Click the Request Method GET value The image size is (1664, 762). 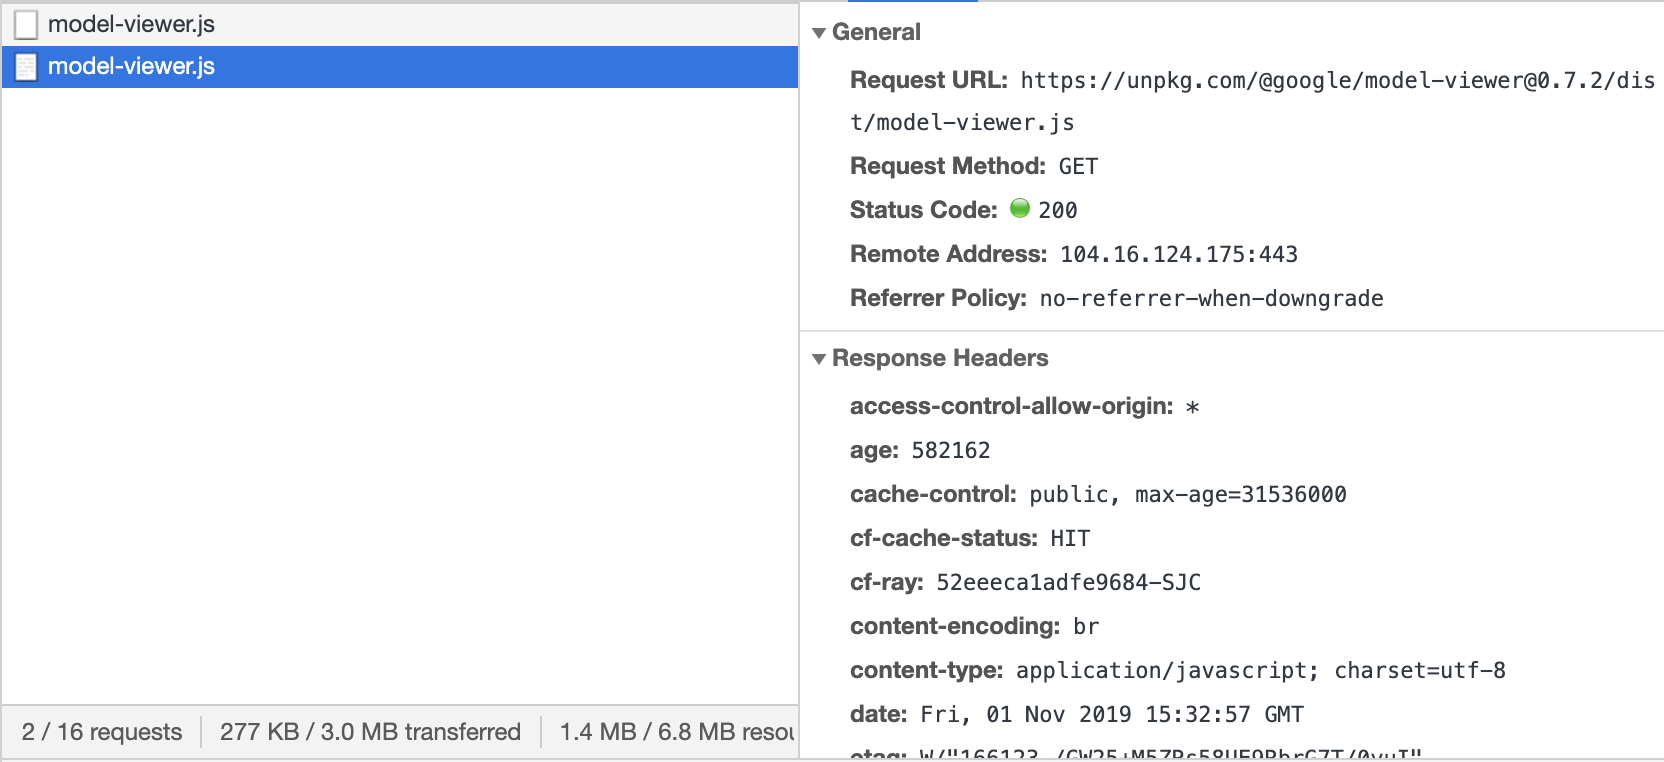(1078, 166)
